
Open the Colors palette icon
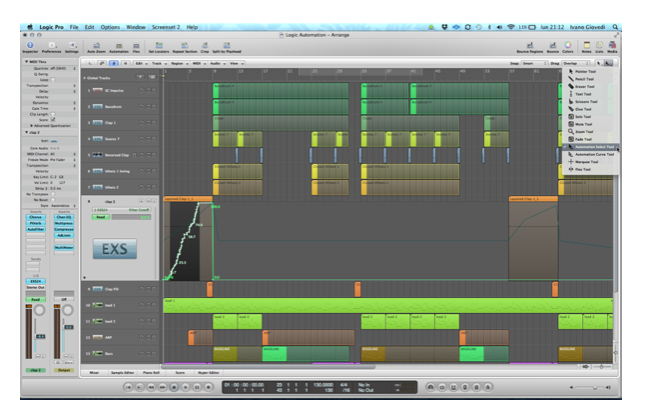pyautogui.click(x=568, y=47)
